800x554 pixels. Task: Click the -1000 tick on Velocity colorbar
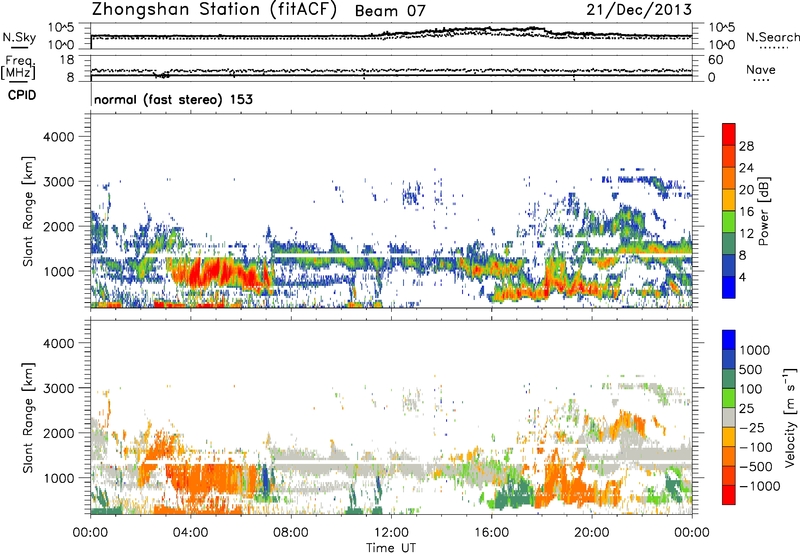[759, 486]
